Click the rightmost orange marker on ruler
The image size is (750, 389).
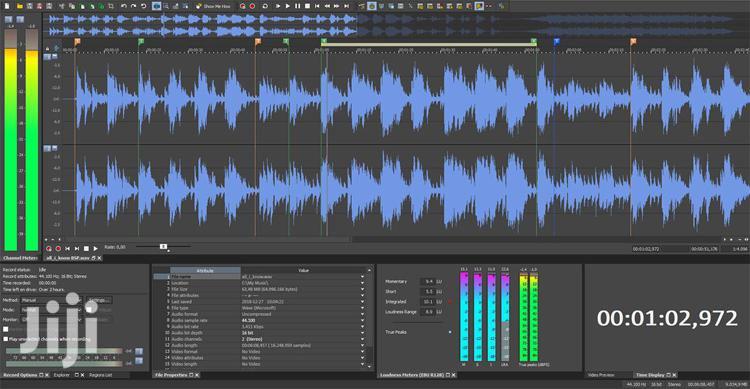tap(633, 42)
